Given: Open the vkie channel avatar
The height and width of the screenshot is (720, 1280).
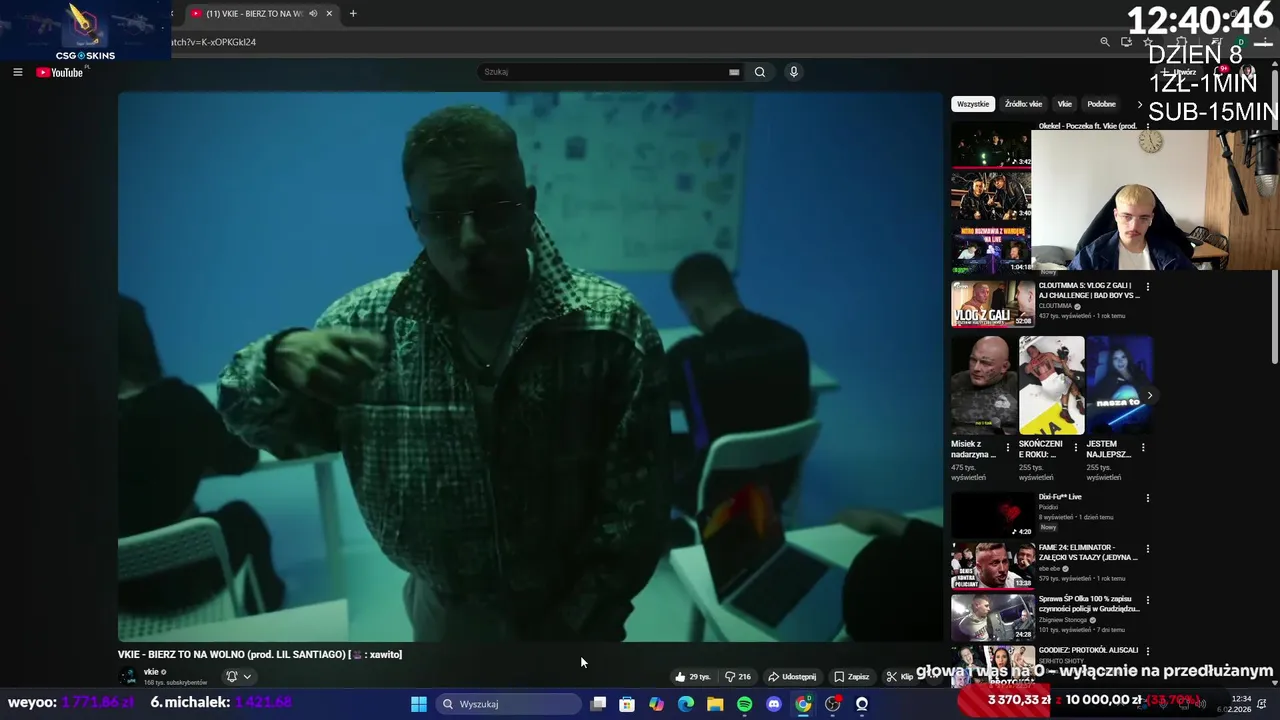Looking at the screenshot, I should [128, 677].
